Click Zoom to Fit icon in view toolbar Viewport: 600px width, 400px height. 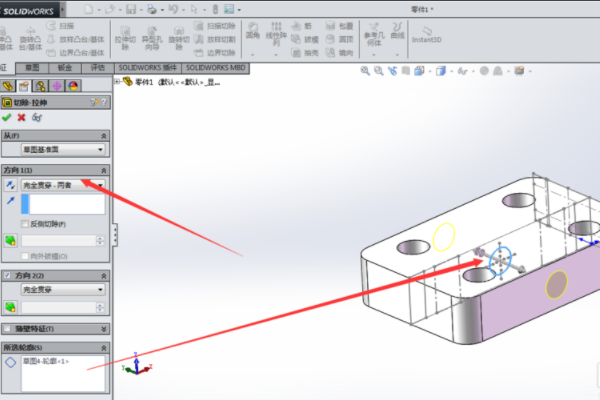[x=365, y=70]
